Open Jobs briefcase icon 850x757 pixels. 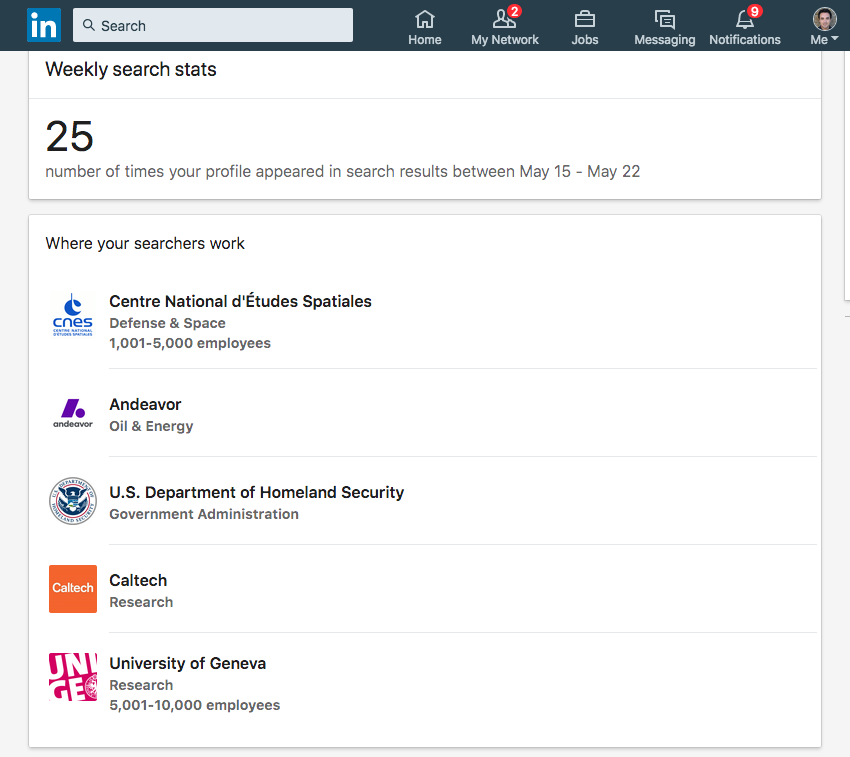584,20
